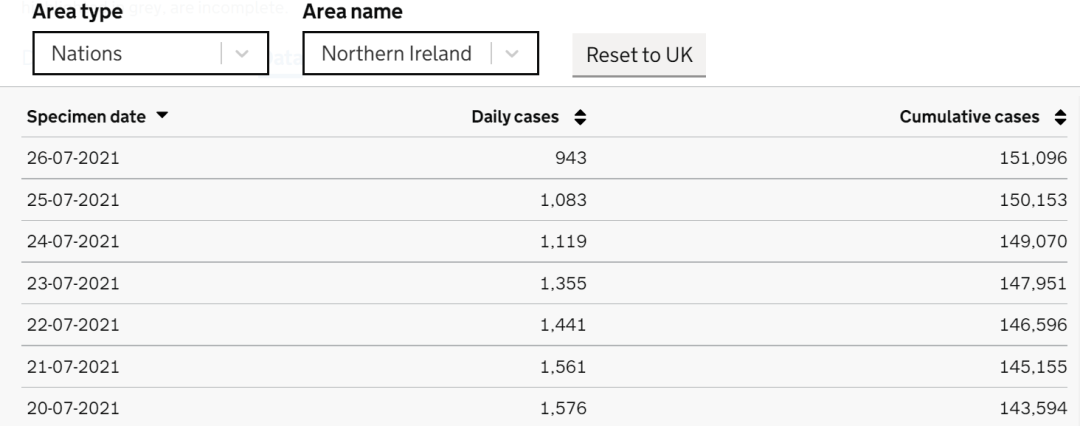
Task: Select the 20-07-2021 date row
Action: 73,406
